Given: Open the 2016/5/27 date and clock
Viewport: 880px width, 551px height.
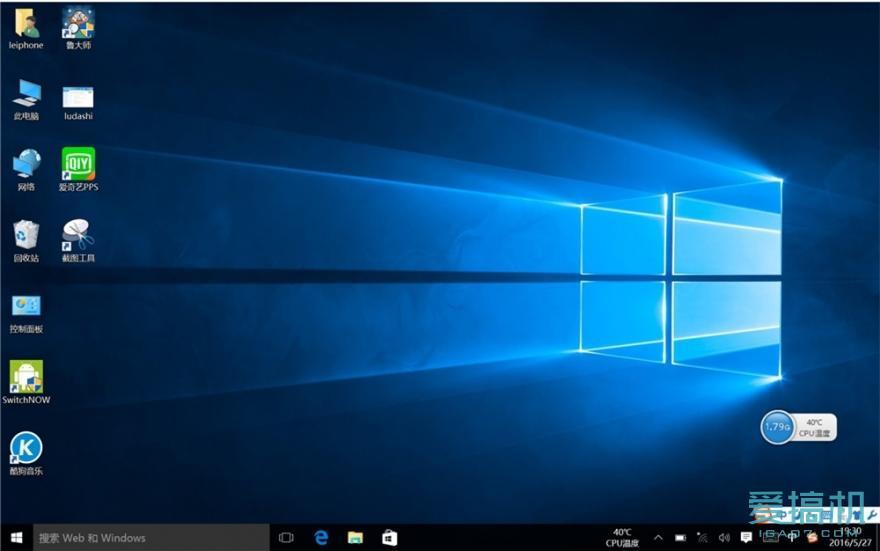Looking at the screenshot, I should (x=850, y=538).
